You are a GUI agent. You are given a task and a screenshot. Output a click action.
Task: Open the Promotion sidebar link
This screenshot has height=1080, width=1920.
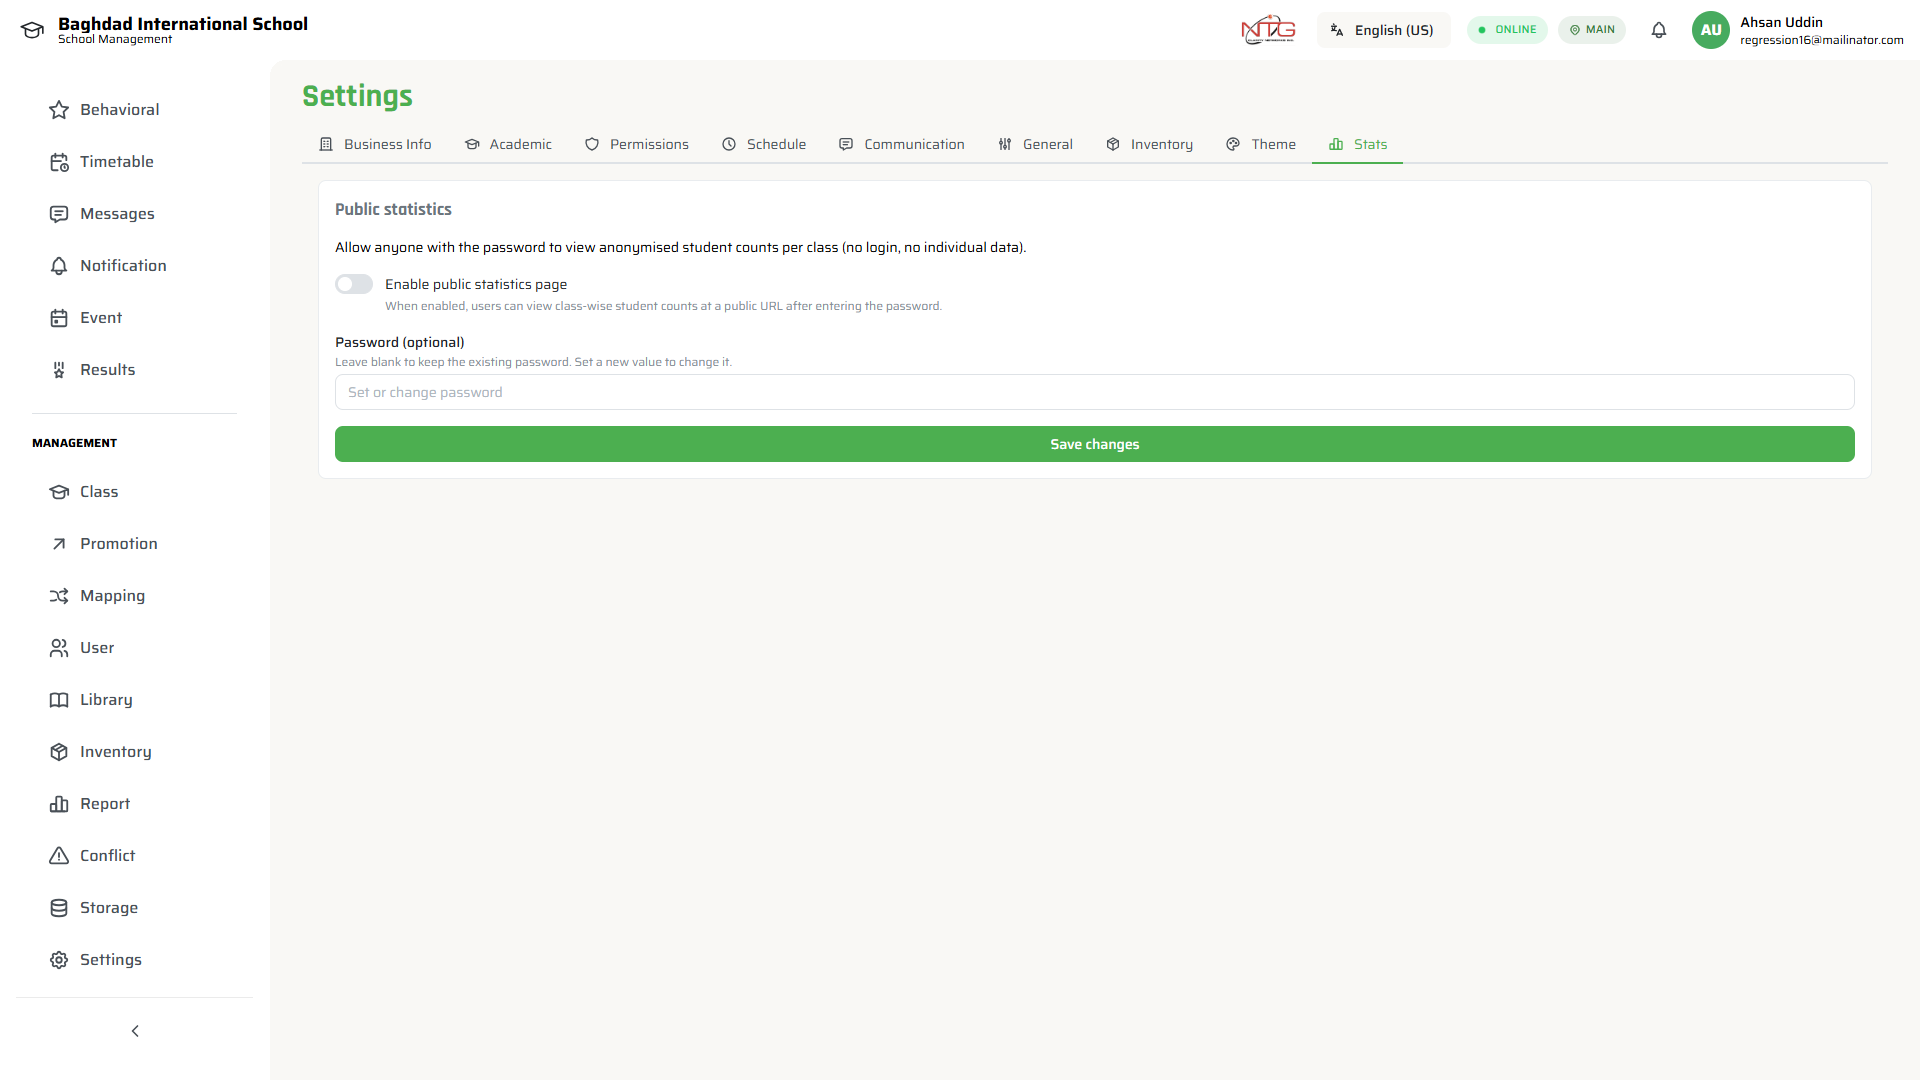tap(119, 544)
